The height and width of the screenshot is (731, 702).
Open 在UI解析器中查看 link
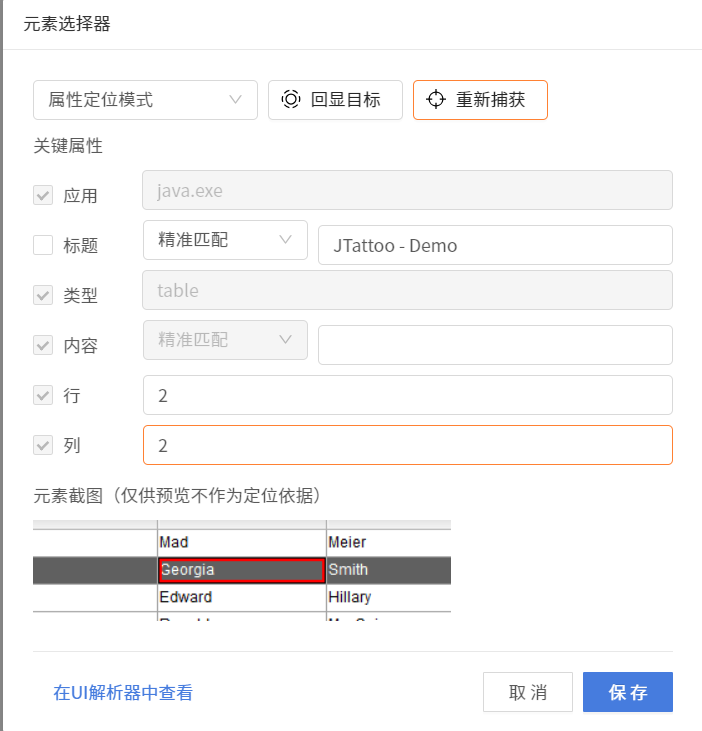[x=123, y=692]
